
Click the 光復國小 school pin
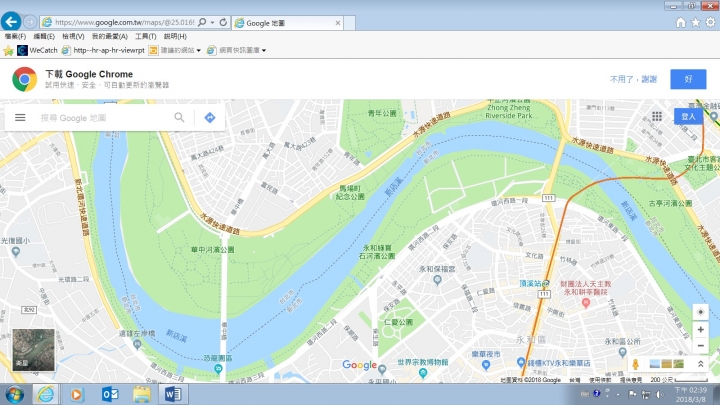point(16,251)
